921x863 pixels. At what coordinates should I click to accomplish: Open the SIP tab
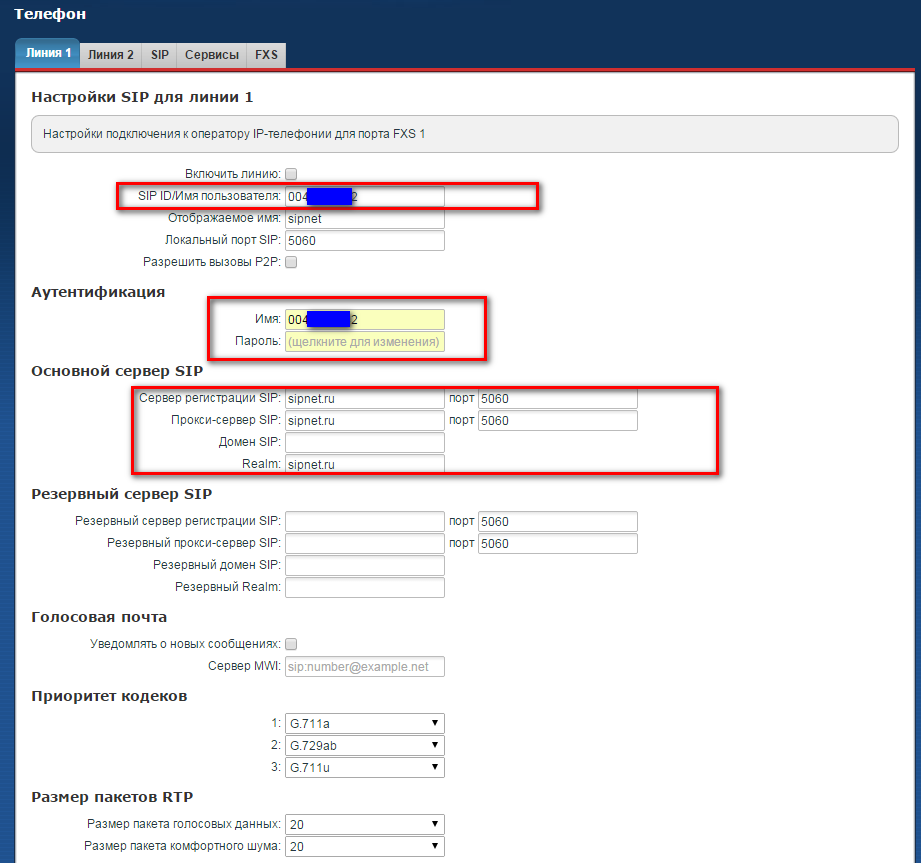(x=160, y=55)
